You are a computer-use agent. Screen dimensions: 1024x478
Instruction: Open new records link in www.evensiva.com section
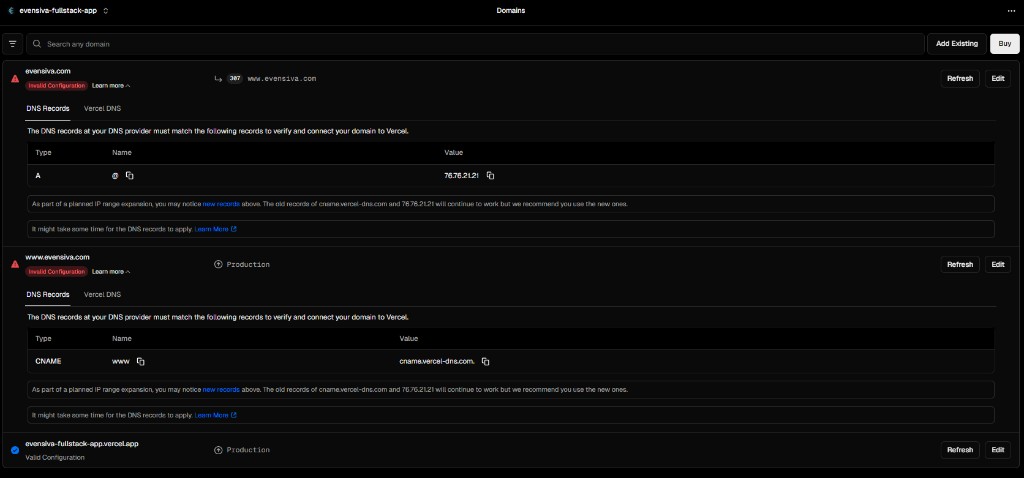click(x=221, y=390)
